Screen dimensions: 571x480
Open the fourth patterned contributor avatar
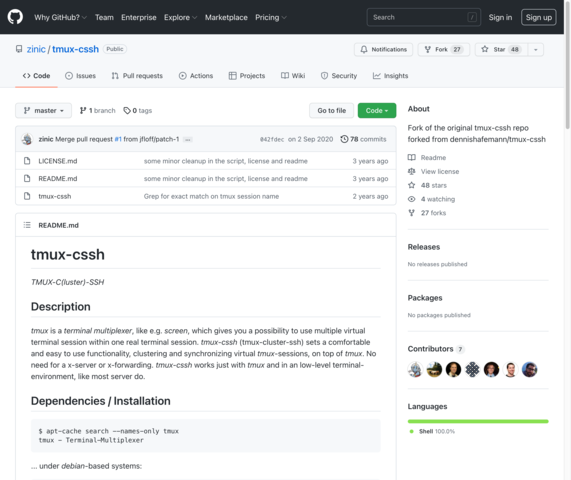click(472, 369)
